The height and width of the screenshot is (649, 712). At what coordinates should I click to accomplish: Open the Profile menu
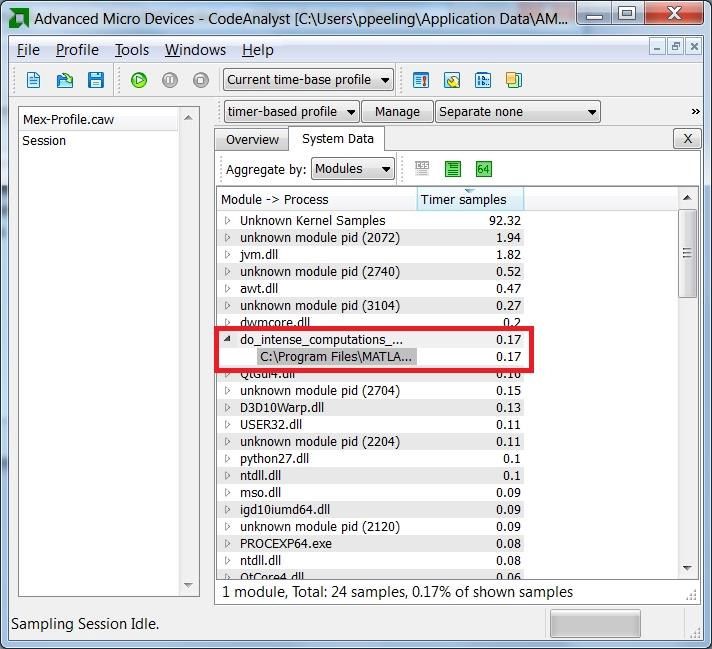[x=77, y=50]
